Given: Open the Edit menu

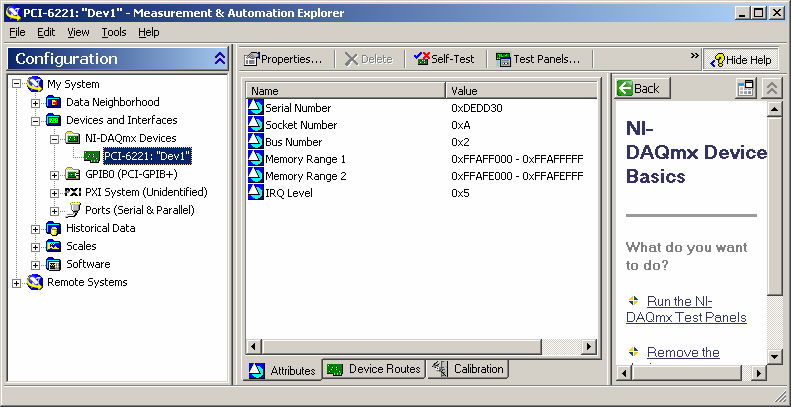Looking at the screenshot, I should (46, 32).
